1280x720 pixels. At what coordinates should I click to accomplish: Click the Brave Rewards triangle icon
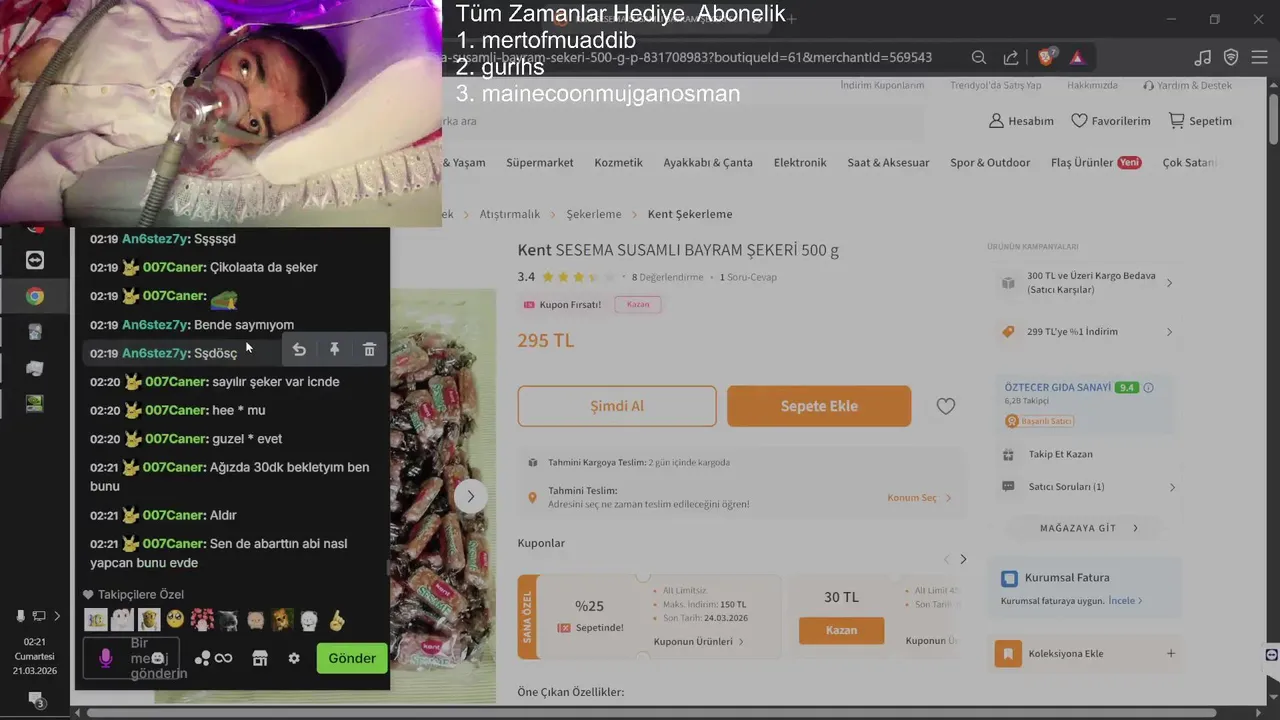pyautogui.click(x=1077, y=57)
